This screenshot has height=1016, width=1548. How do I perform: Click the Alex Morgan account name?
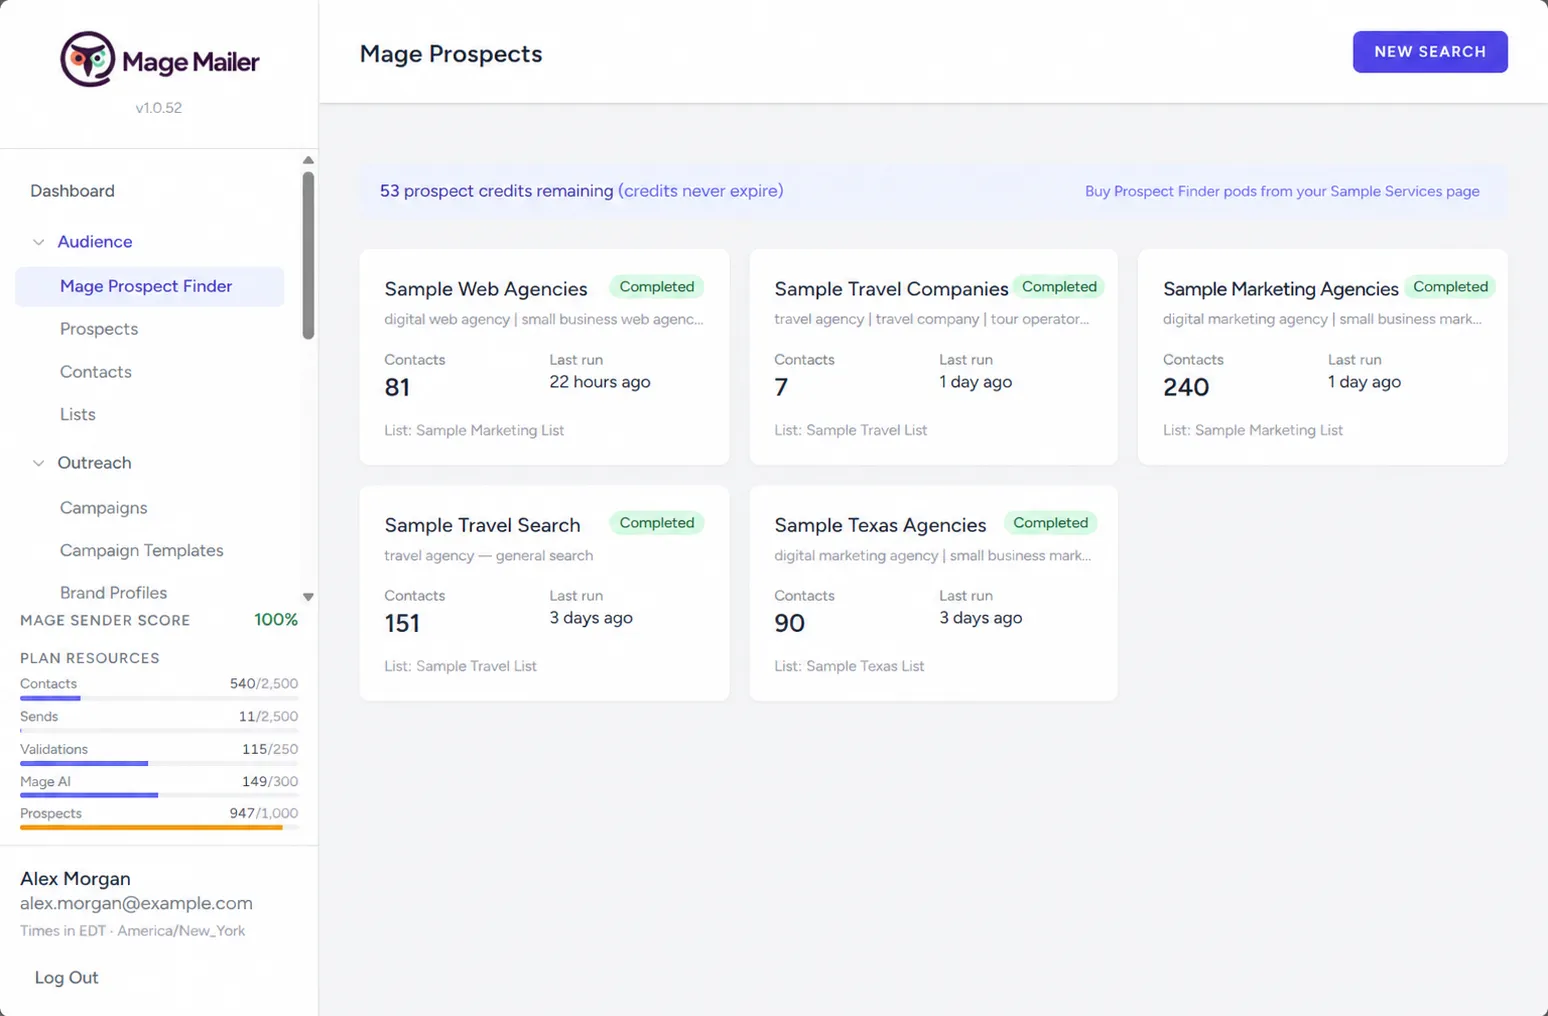point(75,878)
